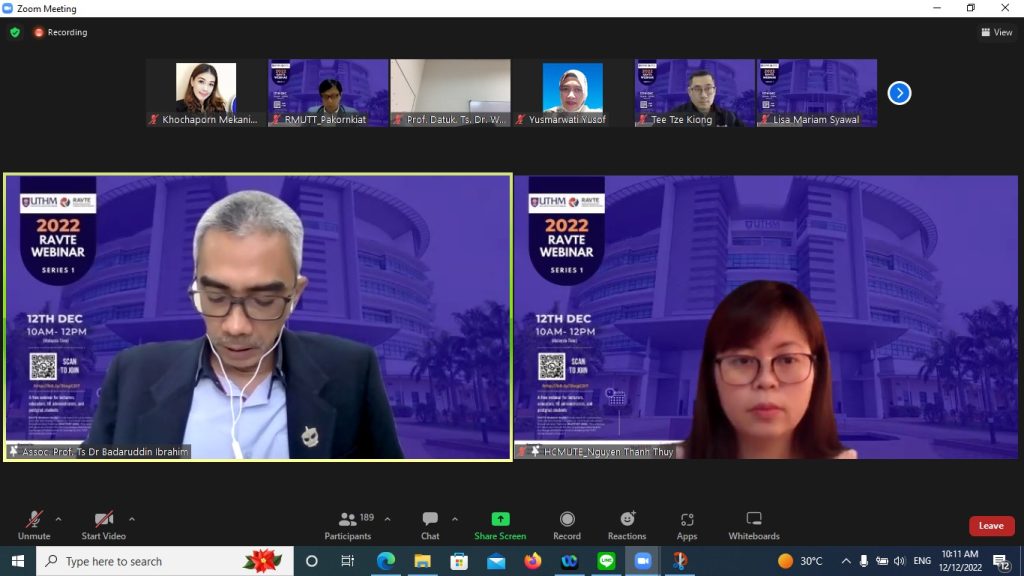Click the red Leave button
This screenshot has height=576, width=1024.
click(991, 526)
